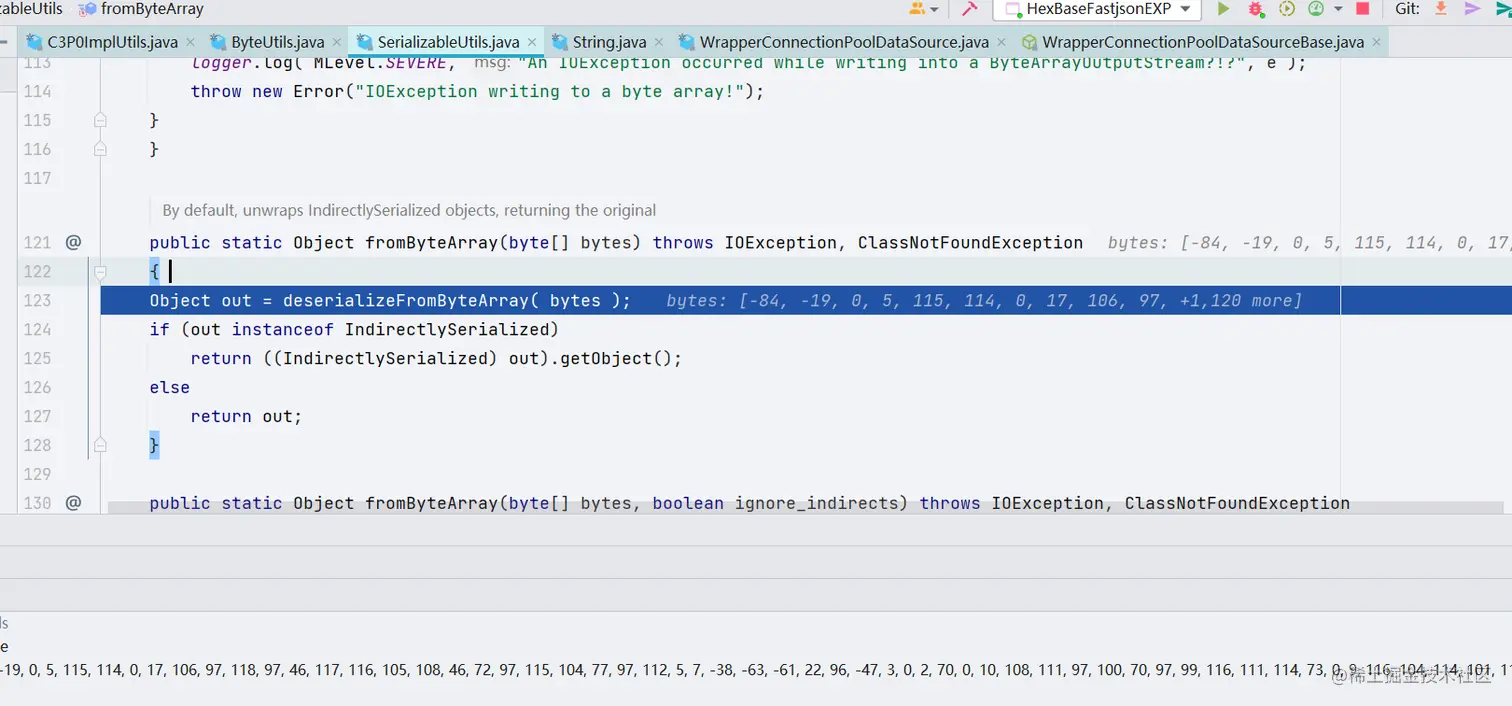
Task: Close WrapperConnectionPoolDataSourceBase.java tab
Action: point(1377,43)
